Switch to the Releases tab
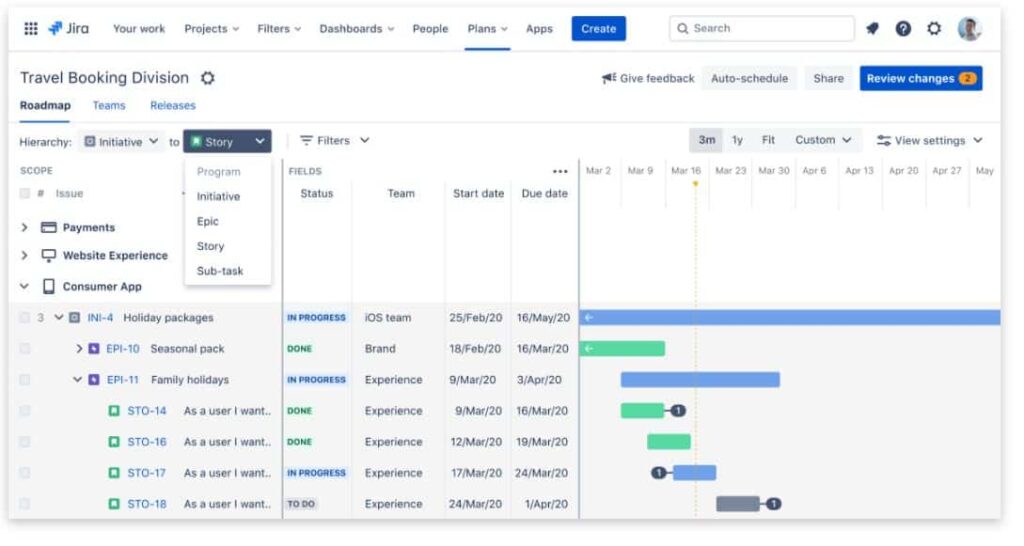The width and height of the screenshot is (1024, 546). [172, 106]
